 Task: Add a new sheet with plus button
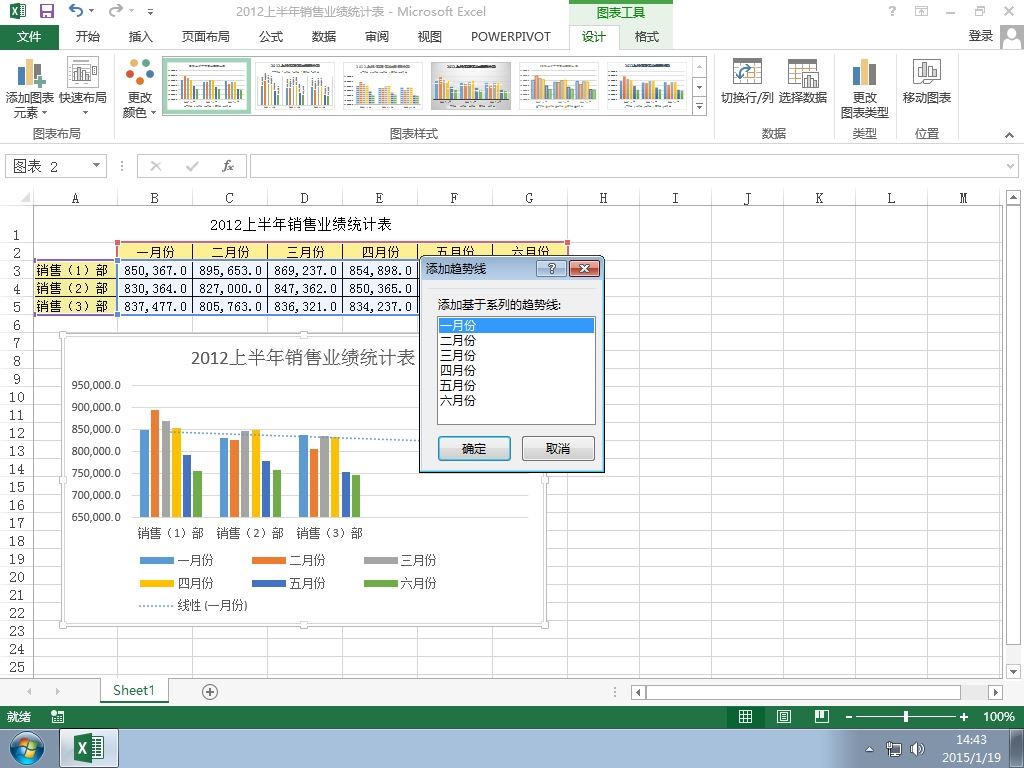(x=210, y=692)
